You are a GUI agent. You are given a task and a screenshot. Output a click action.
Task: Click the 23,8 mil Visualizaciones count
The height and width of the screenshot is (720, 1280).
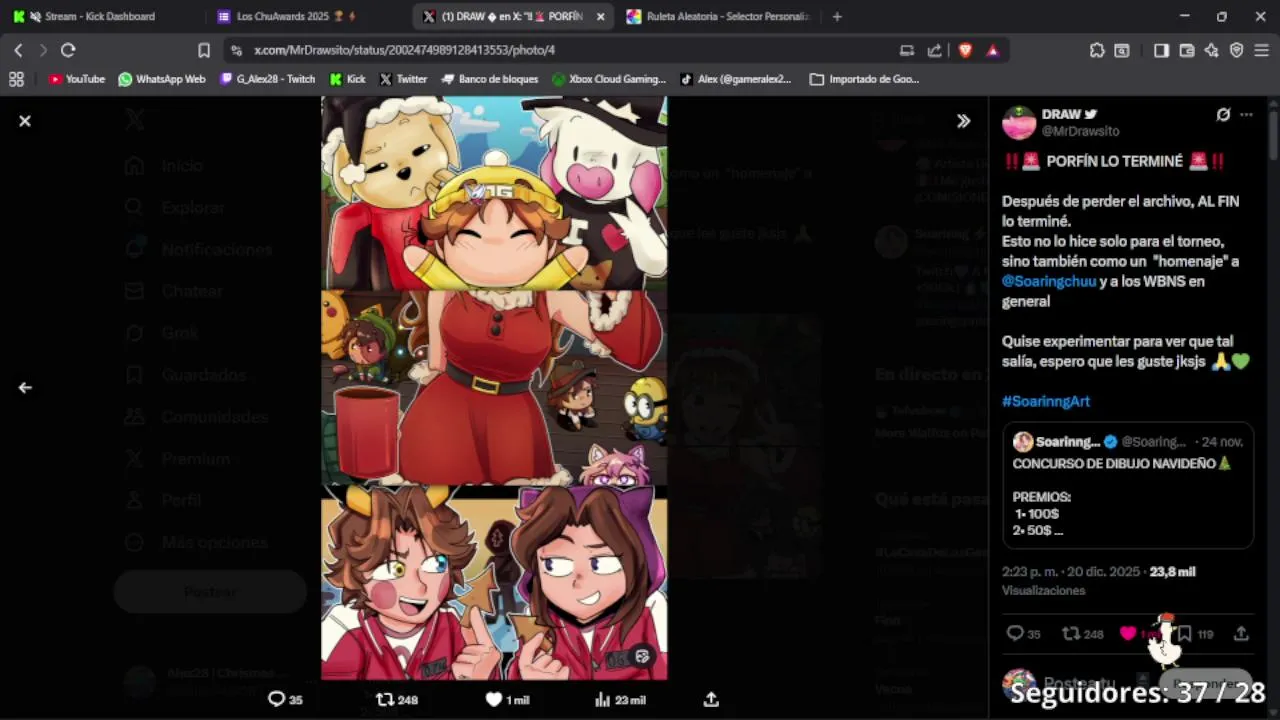pyautogui.click(x=1099, y=581)
